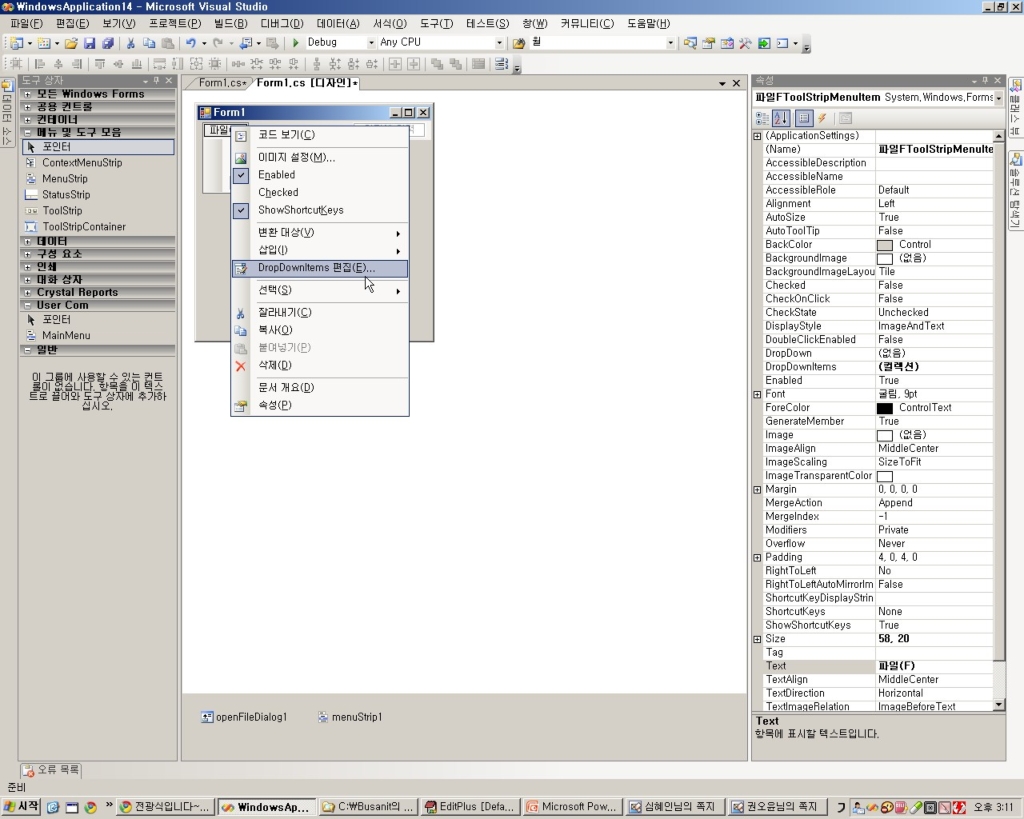Sort properties alphabetically with A-Z icon

[780, 118]
